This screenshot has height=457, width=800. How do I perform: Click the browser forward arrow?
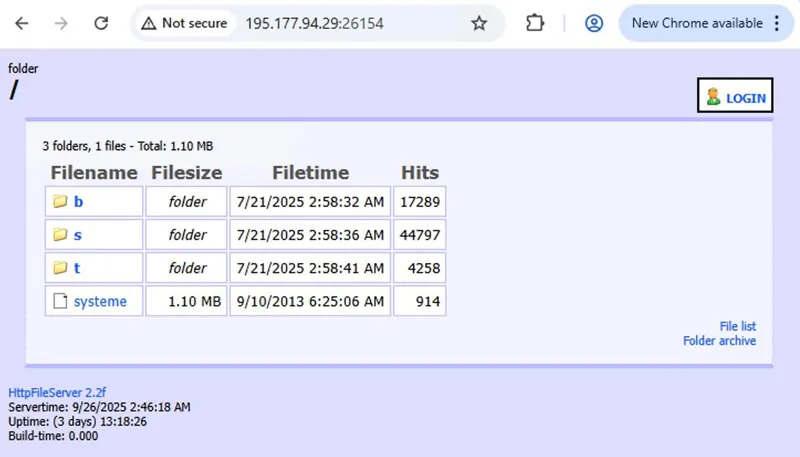61,23
